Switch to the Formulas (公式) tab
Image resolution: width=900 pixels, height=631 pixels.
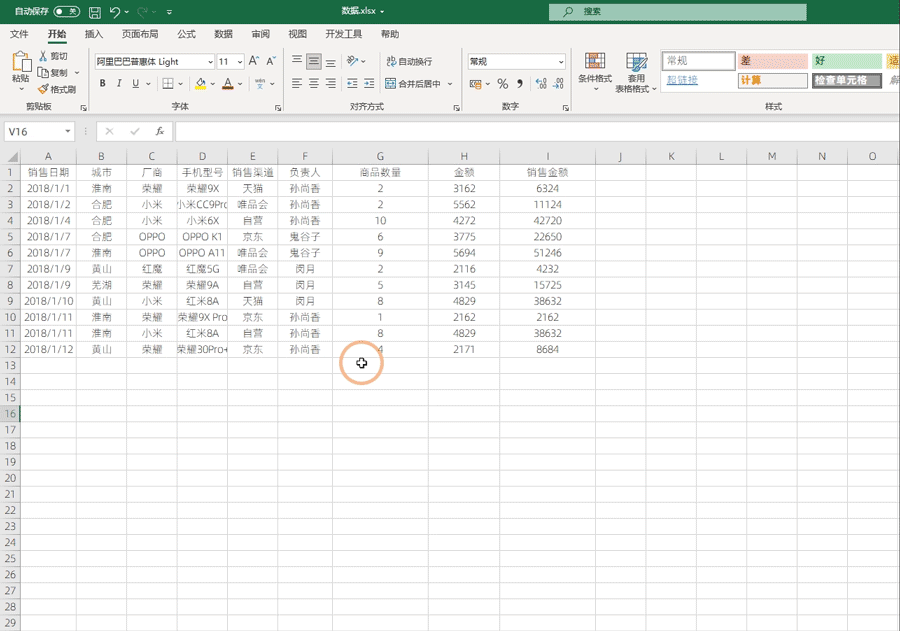[x=186, y=34]
